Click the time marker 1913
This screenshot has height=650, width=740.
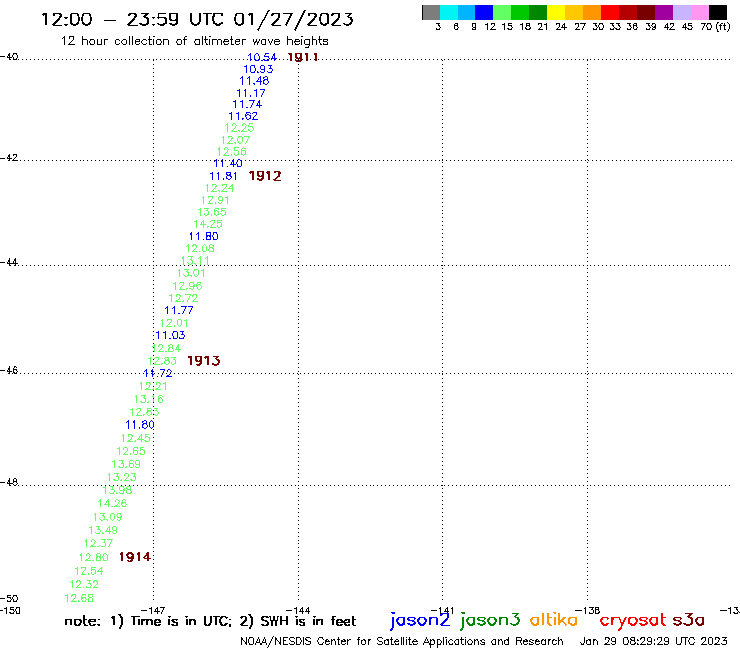tap(203, 361)
